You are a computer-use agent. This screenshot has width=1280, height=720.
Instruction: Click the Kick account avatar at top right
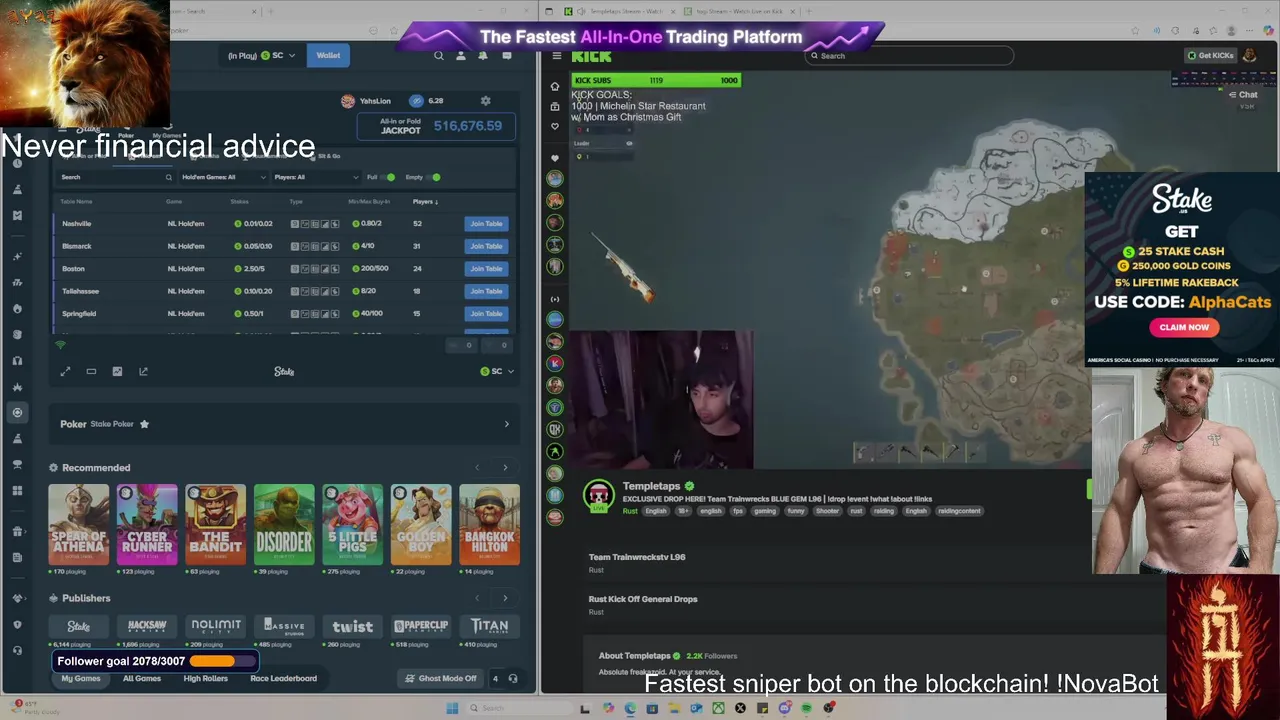1249,56
